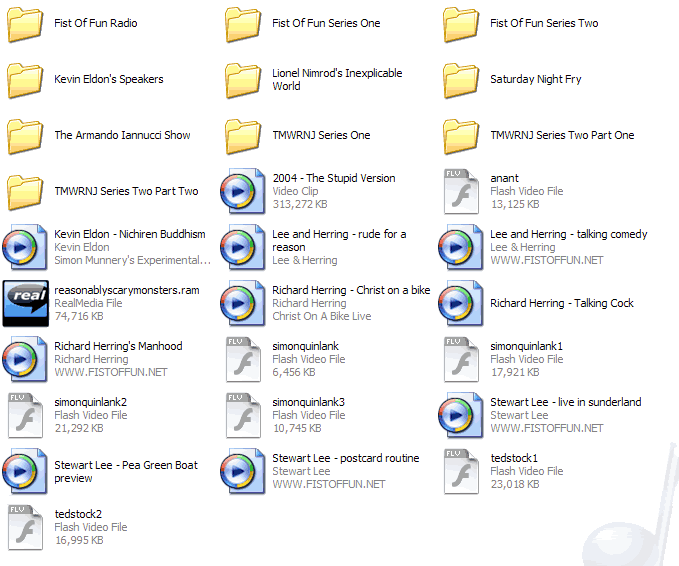
Task: Click 'TMWRNJ Series Two Part Two' name
Action: [x=126, y=191]
